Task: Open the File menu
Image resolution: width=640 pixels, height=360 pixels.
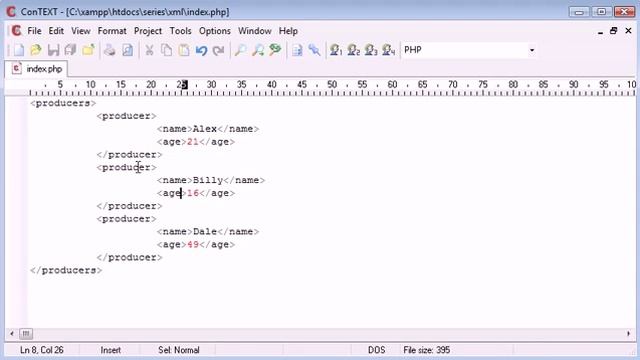Action: point(34,31)
